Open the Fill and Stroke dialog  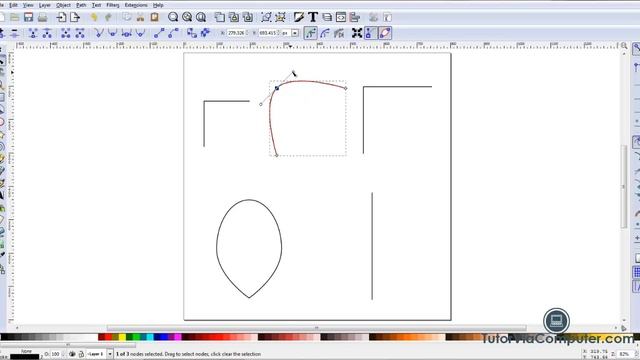(x=299, y=17)
